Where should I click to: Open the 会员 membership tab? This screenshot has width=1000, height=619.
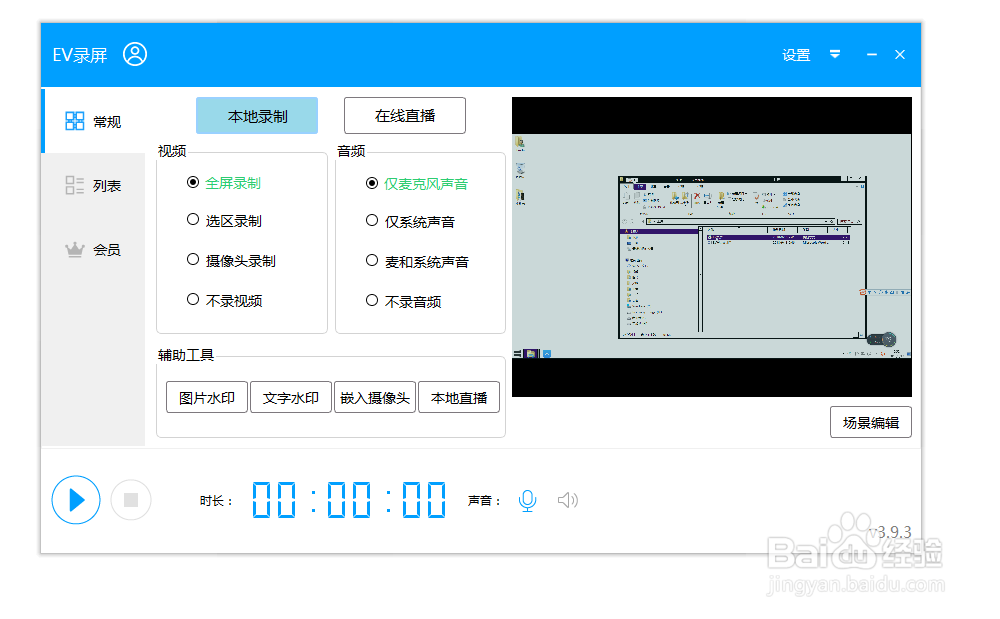pos(94,249)
